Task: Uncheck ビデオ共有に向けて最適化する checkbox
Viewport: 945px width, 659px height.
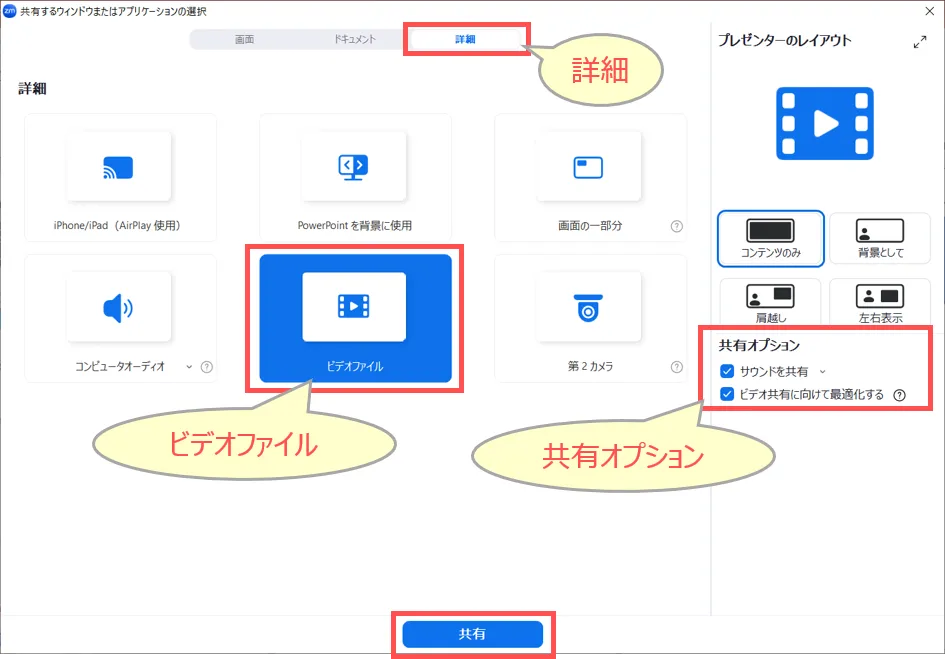Action: (727, 395)
